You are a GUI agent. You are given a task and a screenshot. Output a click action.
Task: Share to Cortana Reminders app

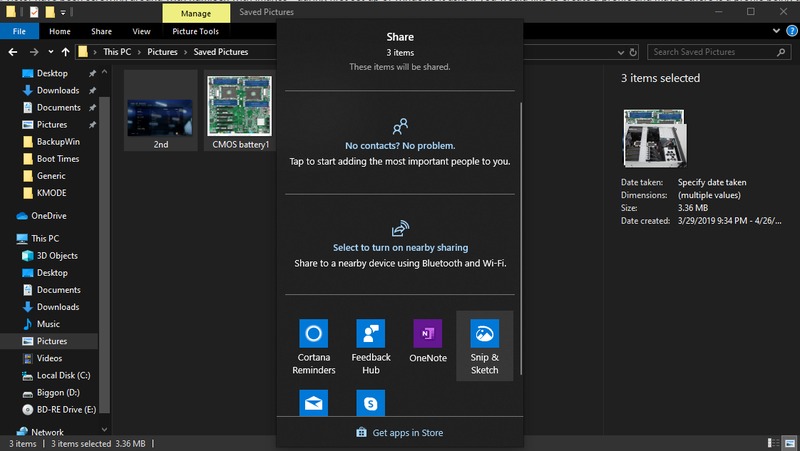(x=313, y=346)
